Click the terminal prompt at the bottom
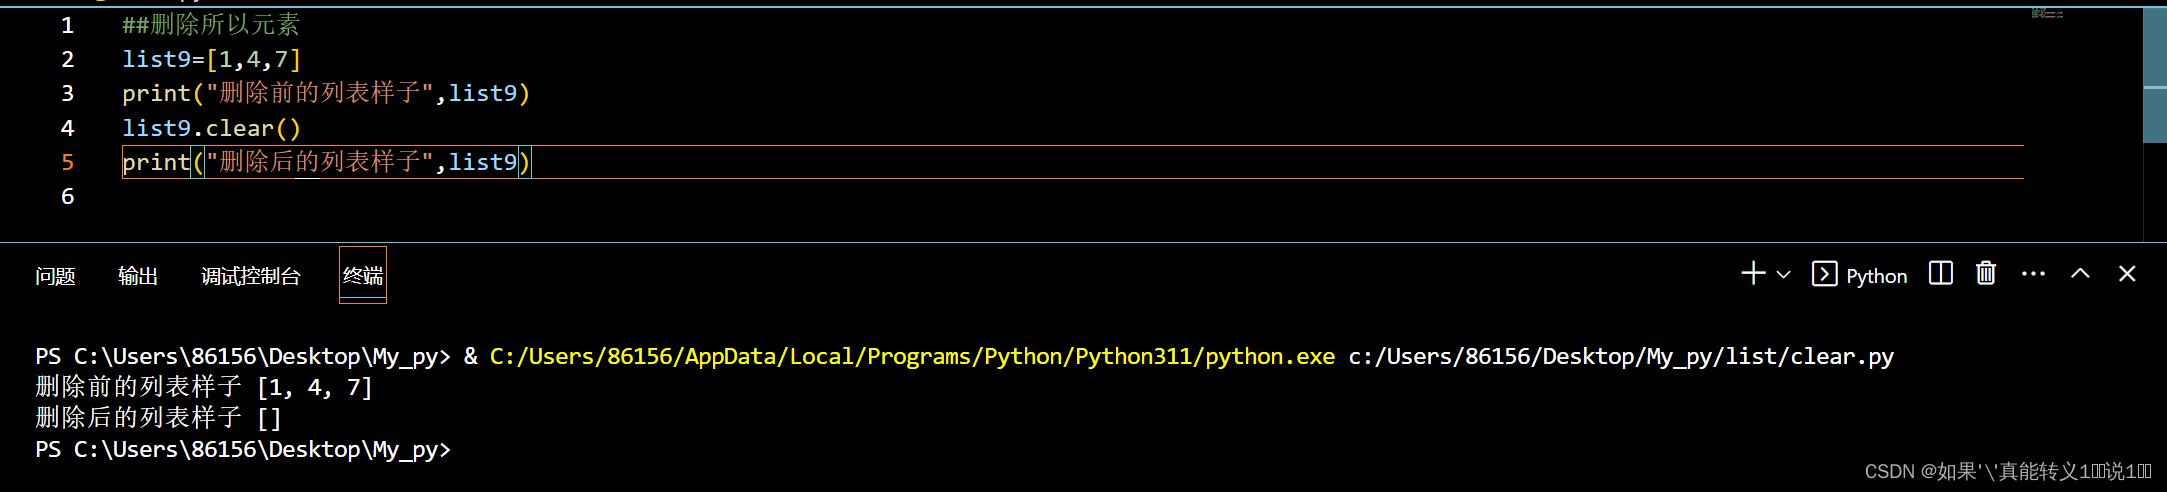Viewport: 2167px width, 492px height. click(x=243, y=450)
